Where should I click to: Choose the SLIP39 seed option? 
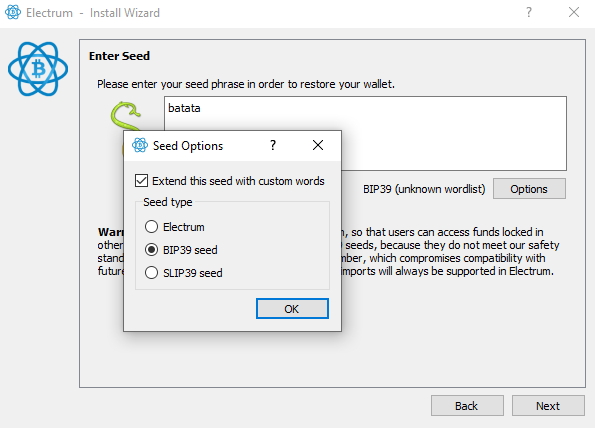151,273
